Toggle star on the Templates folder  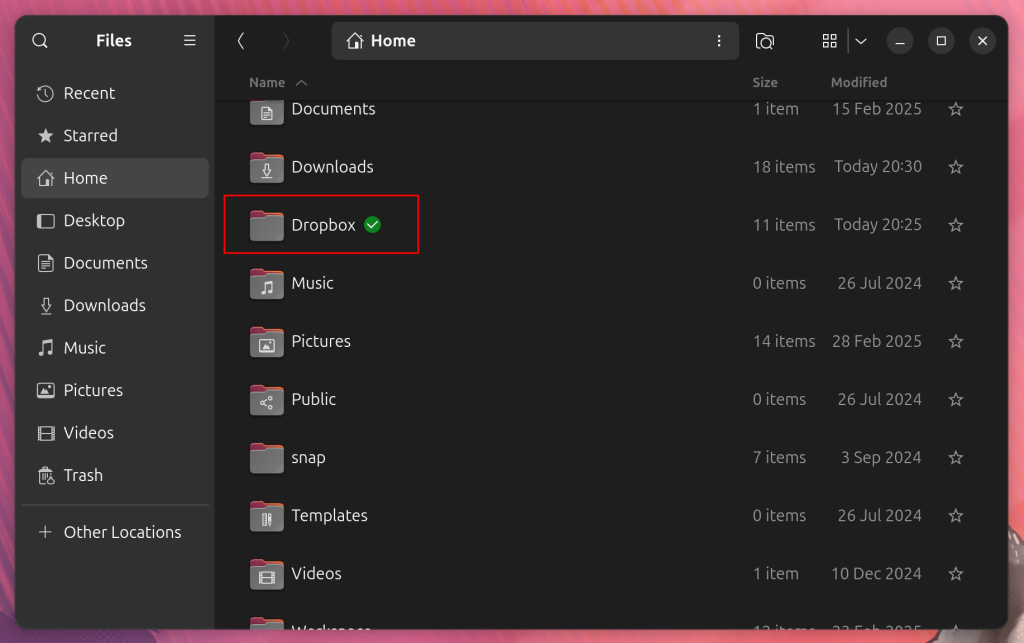point(956,516)
